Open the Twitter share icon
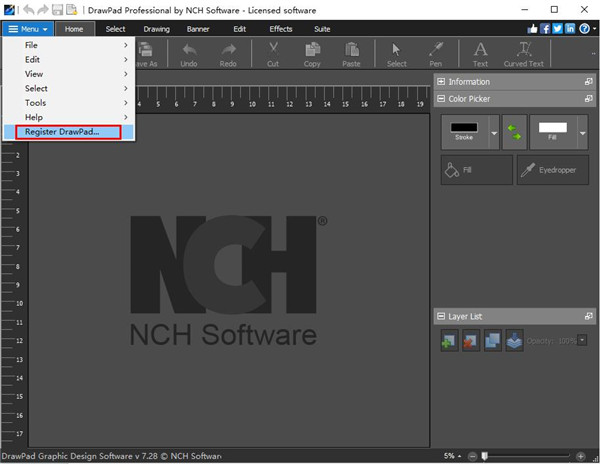 tap(558, 29)
